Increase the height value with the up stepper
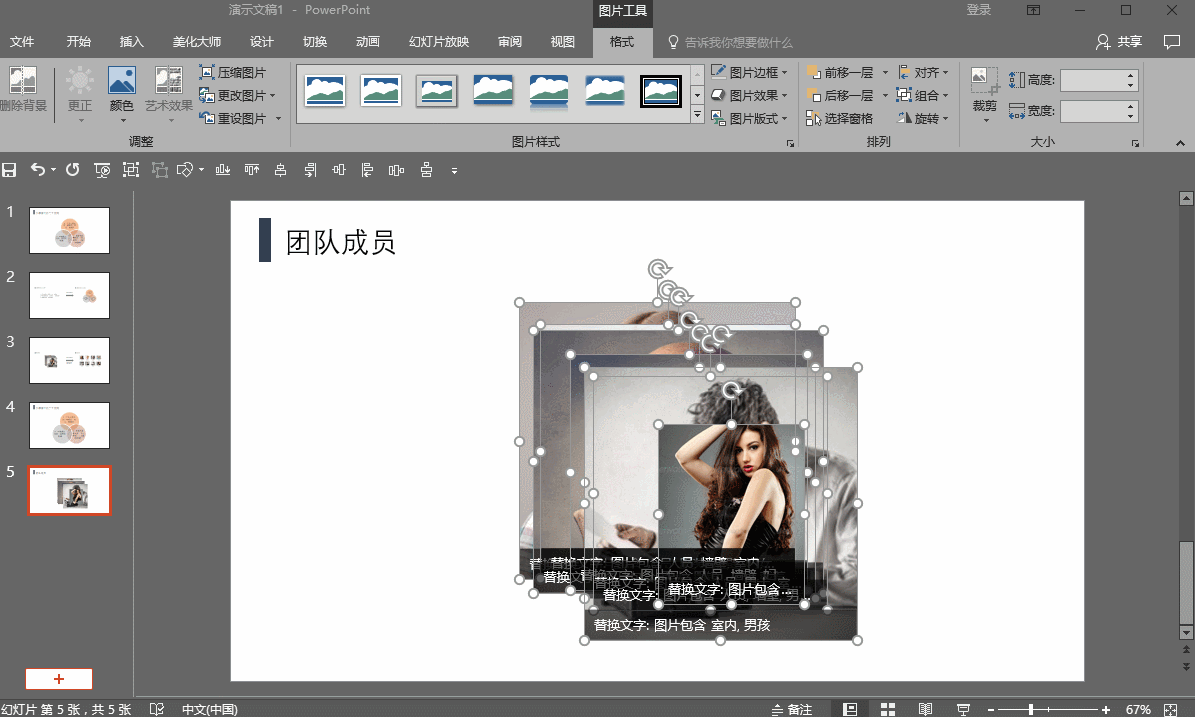The width and height of the screenshot is (1195, 717). coord(1131,75)
